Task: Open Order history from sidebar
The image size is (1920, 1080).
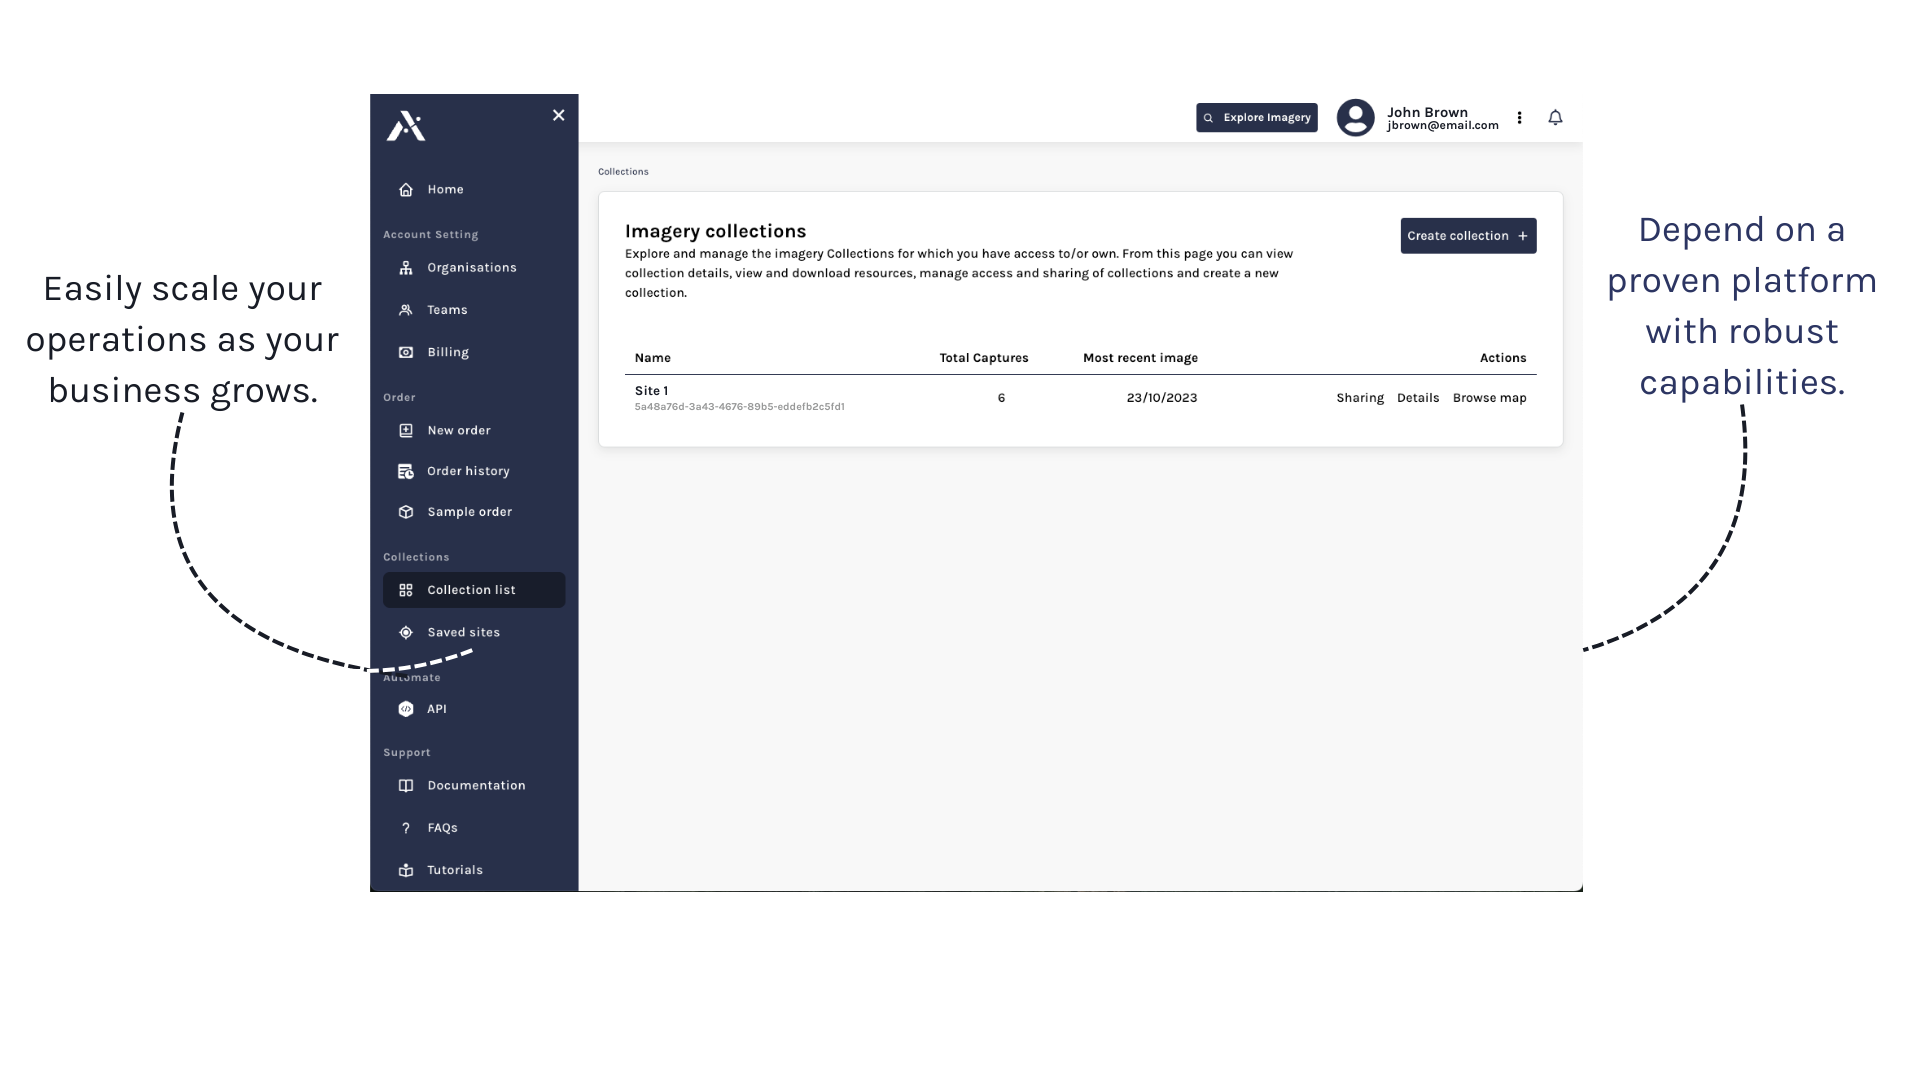Action: (467, 471)
